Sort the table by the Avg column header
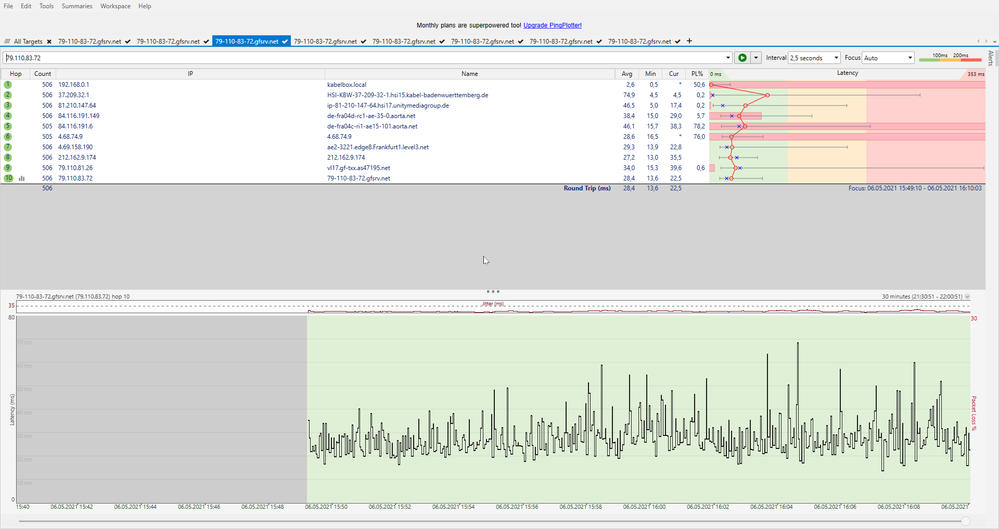The height and width of the screenshot is (529, 999). click(626, 74)
